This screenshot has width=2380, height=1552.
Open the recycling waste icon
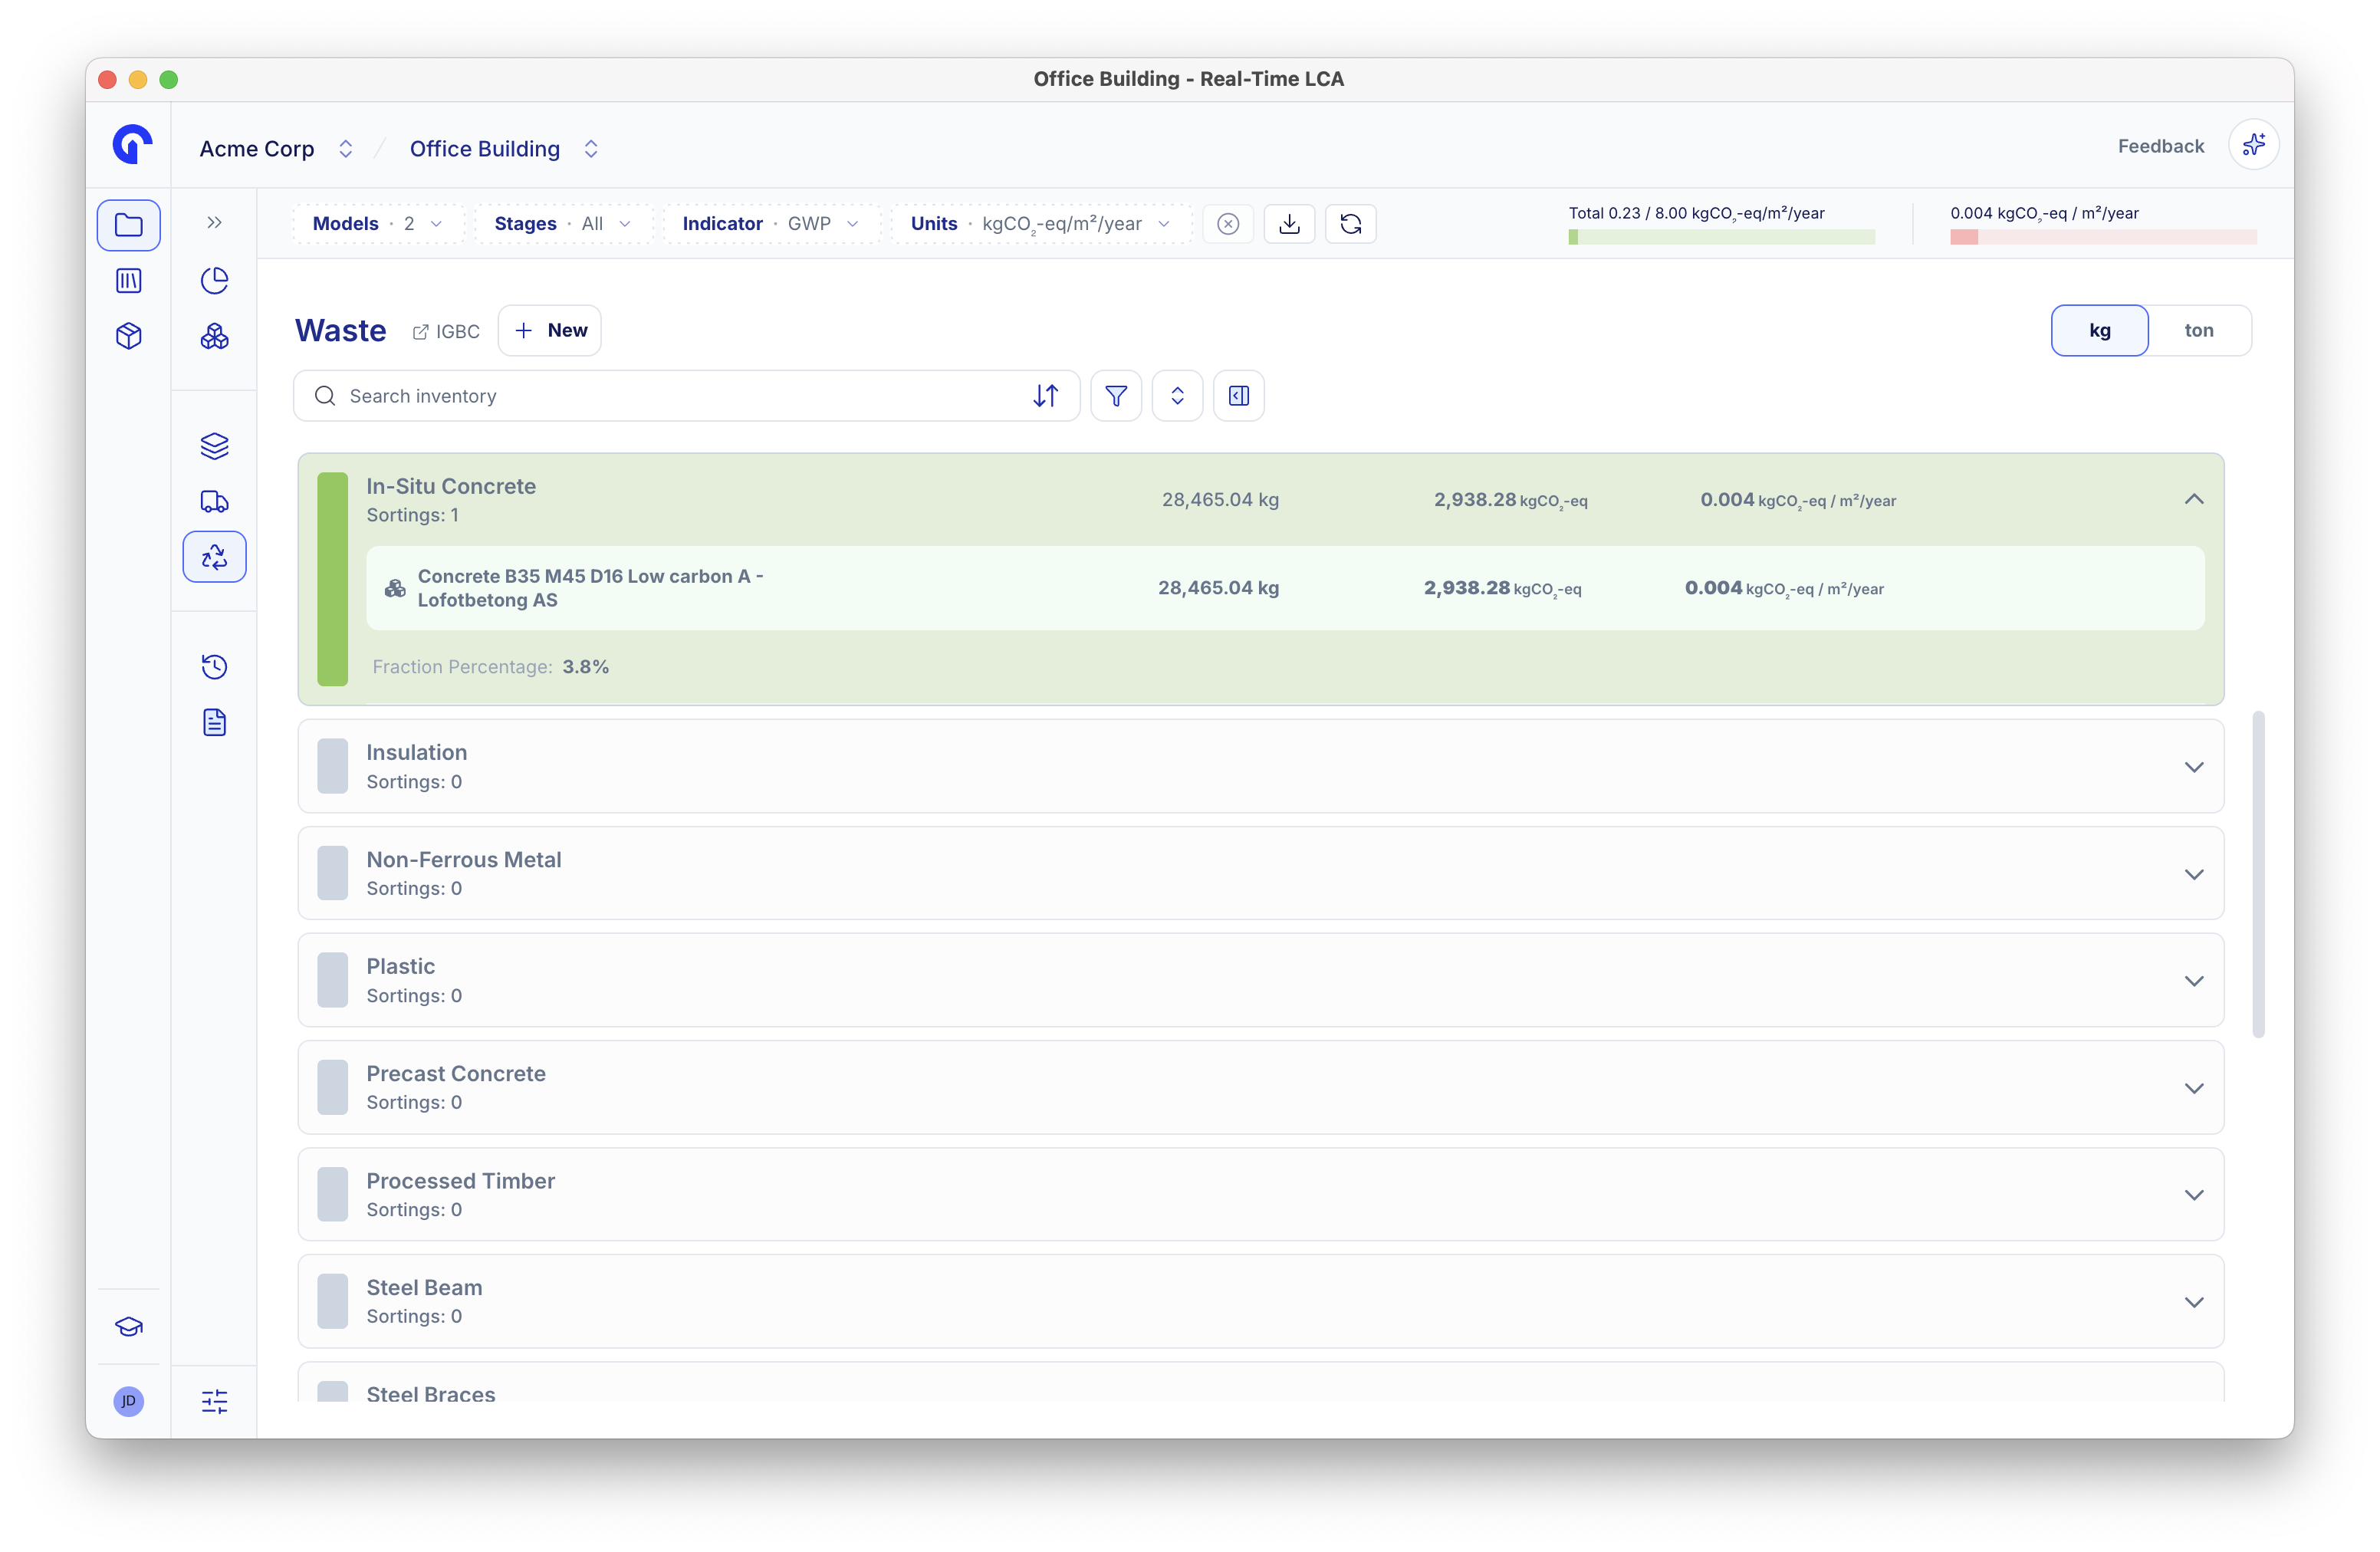(214, 557)
